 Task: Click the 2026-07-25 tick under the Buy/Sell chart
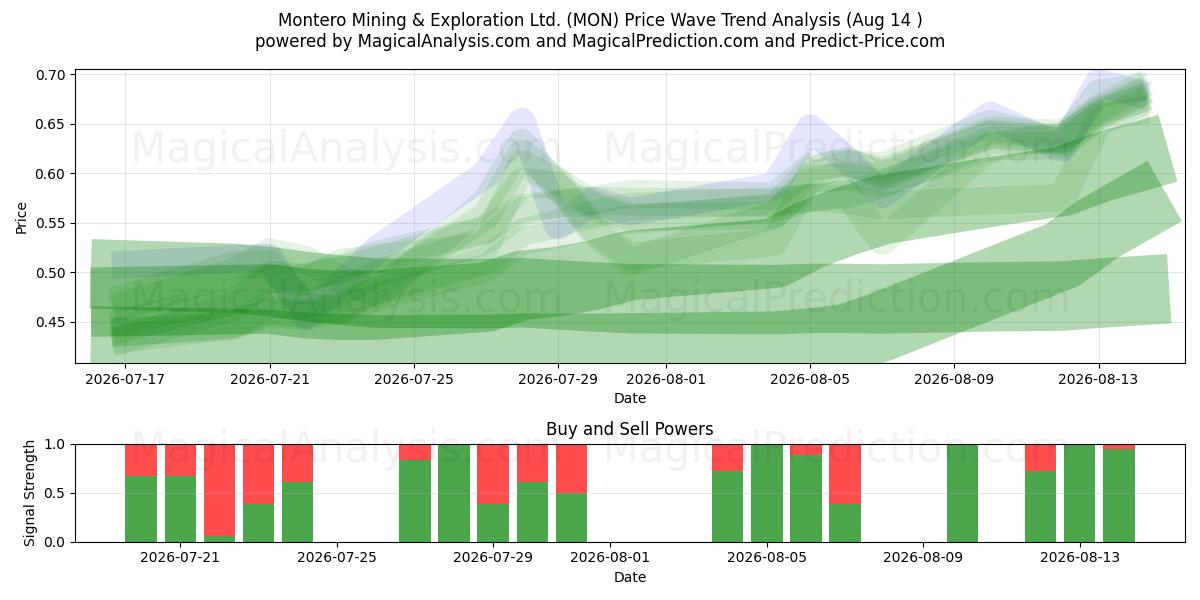(x=337, y=558)
